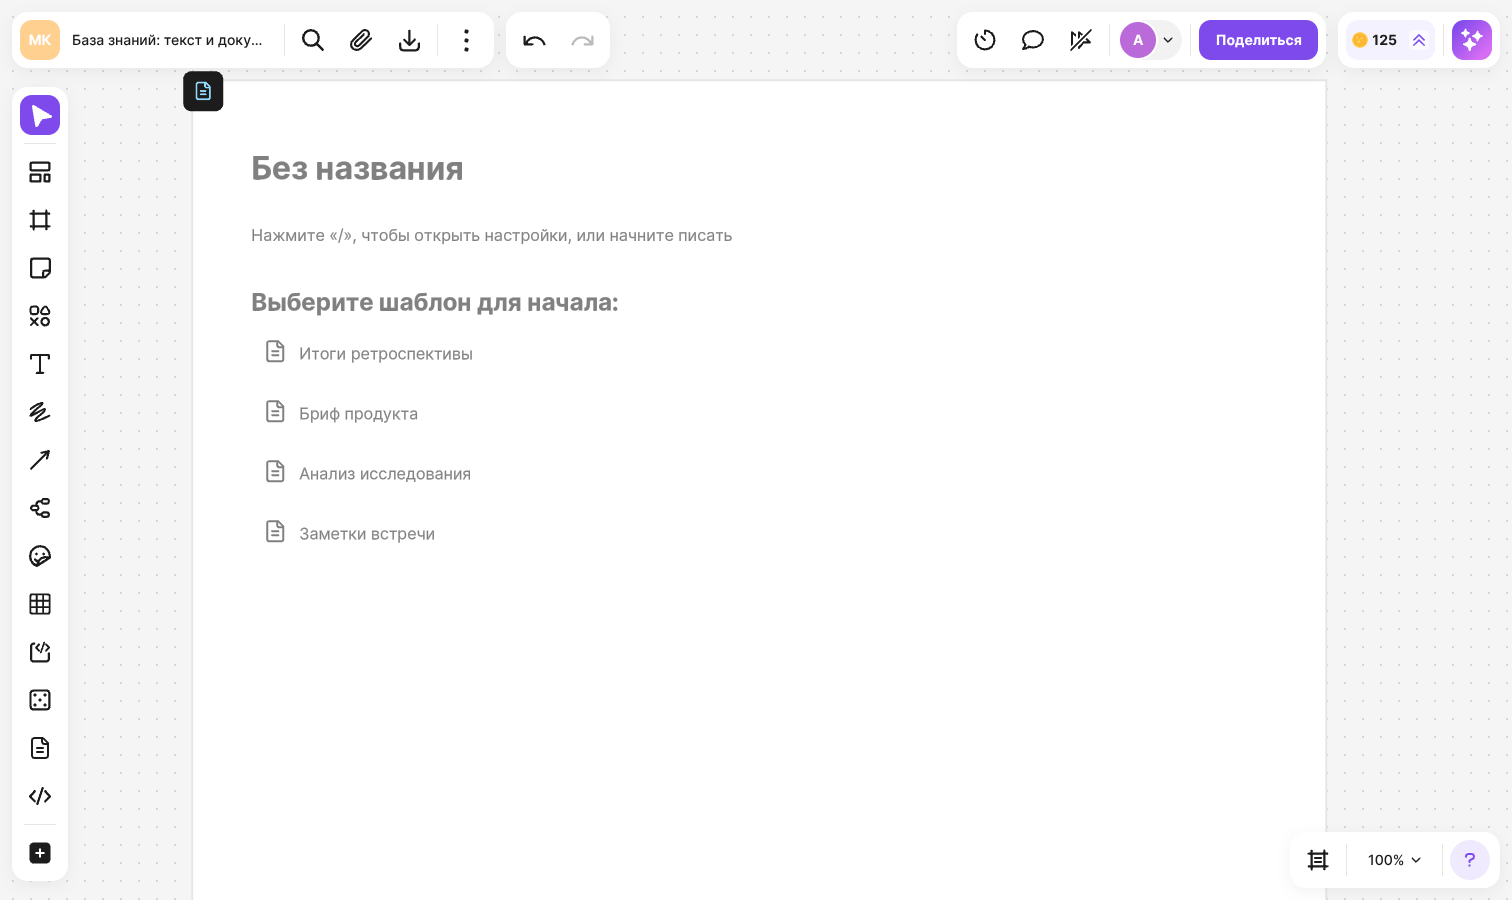Select the text tool
The height and width of the screenshot is (900, 1512).
[x=40, y=364]
